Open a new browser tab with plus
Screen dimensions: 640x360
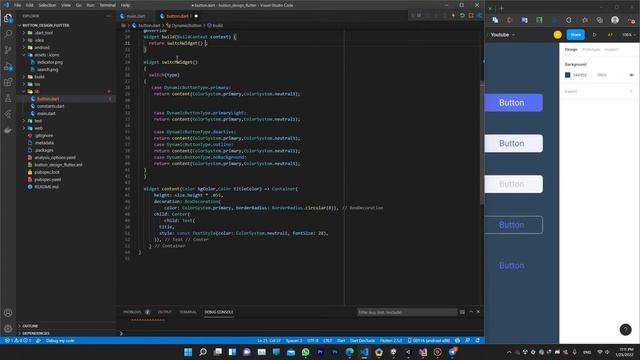click(x=502, y=8)
